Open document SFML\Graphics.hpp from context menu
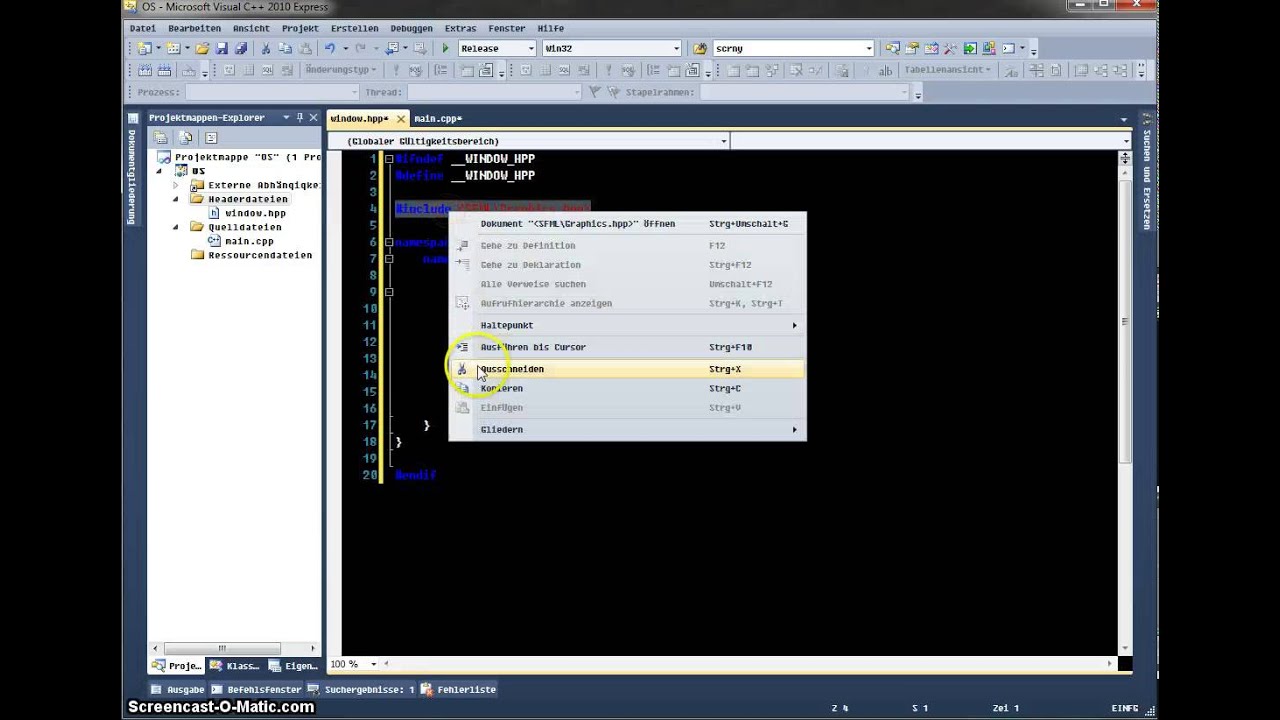The height and width of the screenshot is (720, 1280). (x=627, y=224)
